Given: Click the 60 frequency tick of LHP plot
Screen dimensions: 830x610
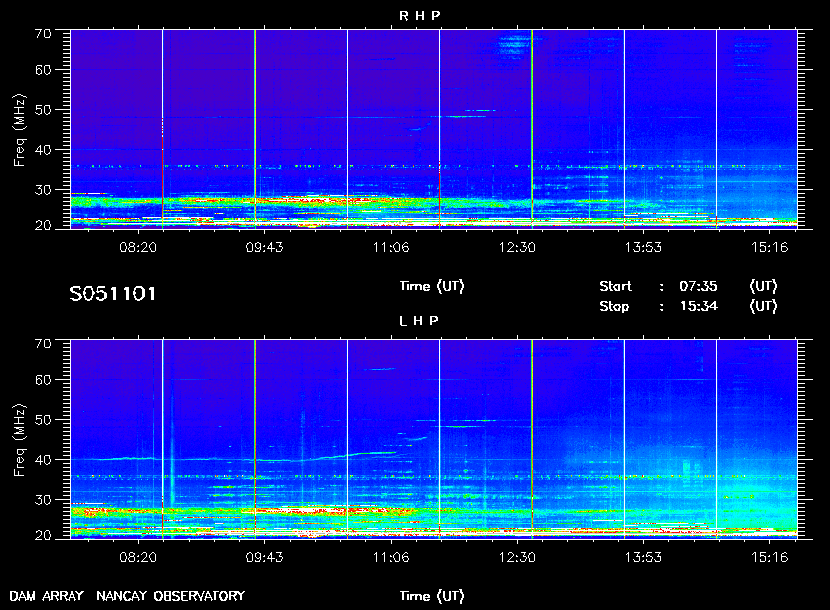Looking at the screenshot, I should (43, 380).
